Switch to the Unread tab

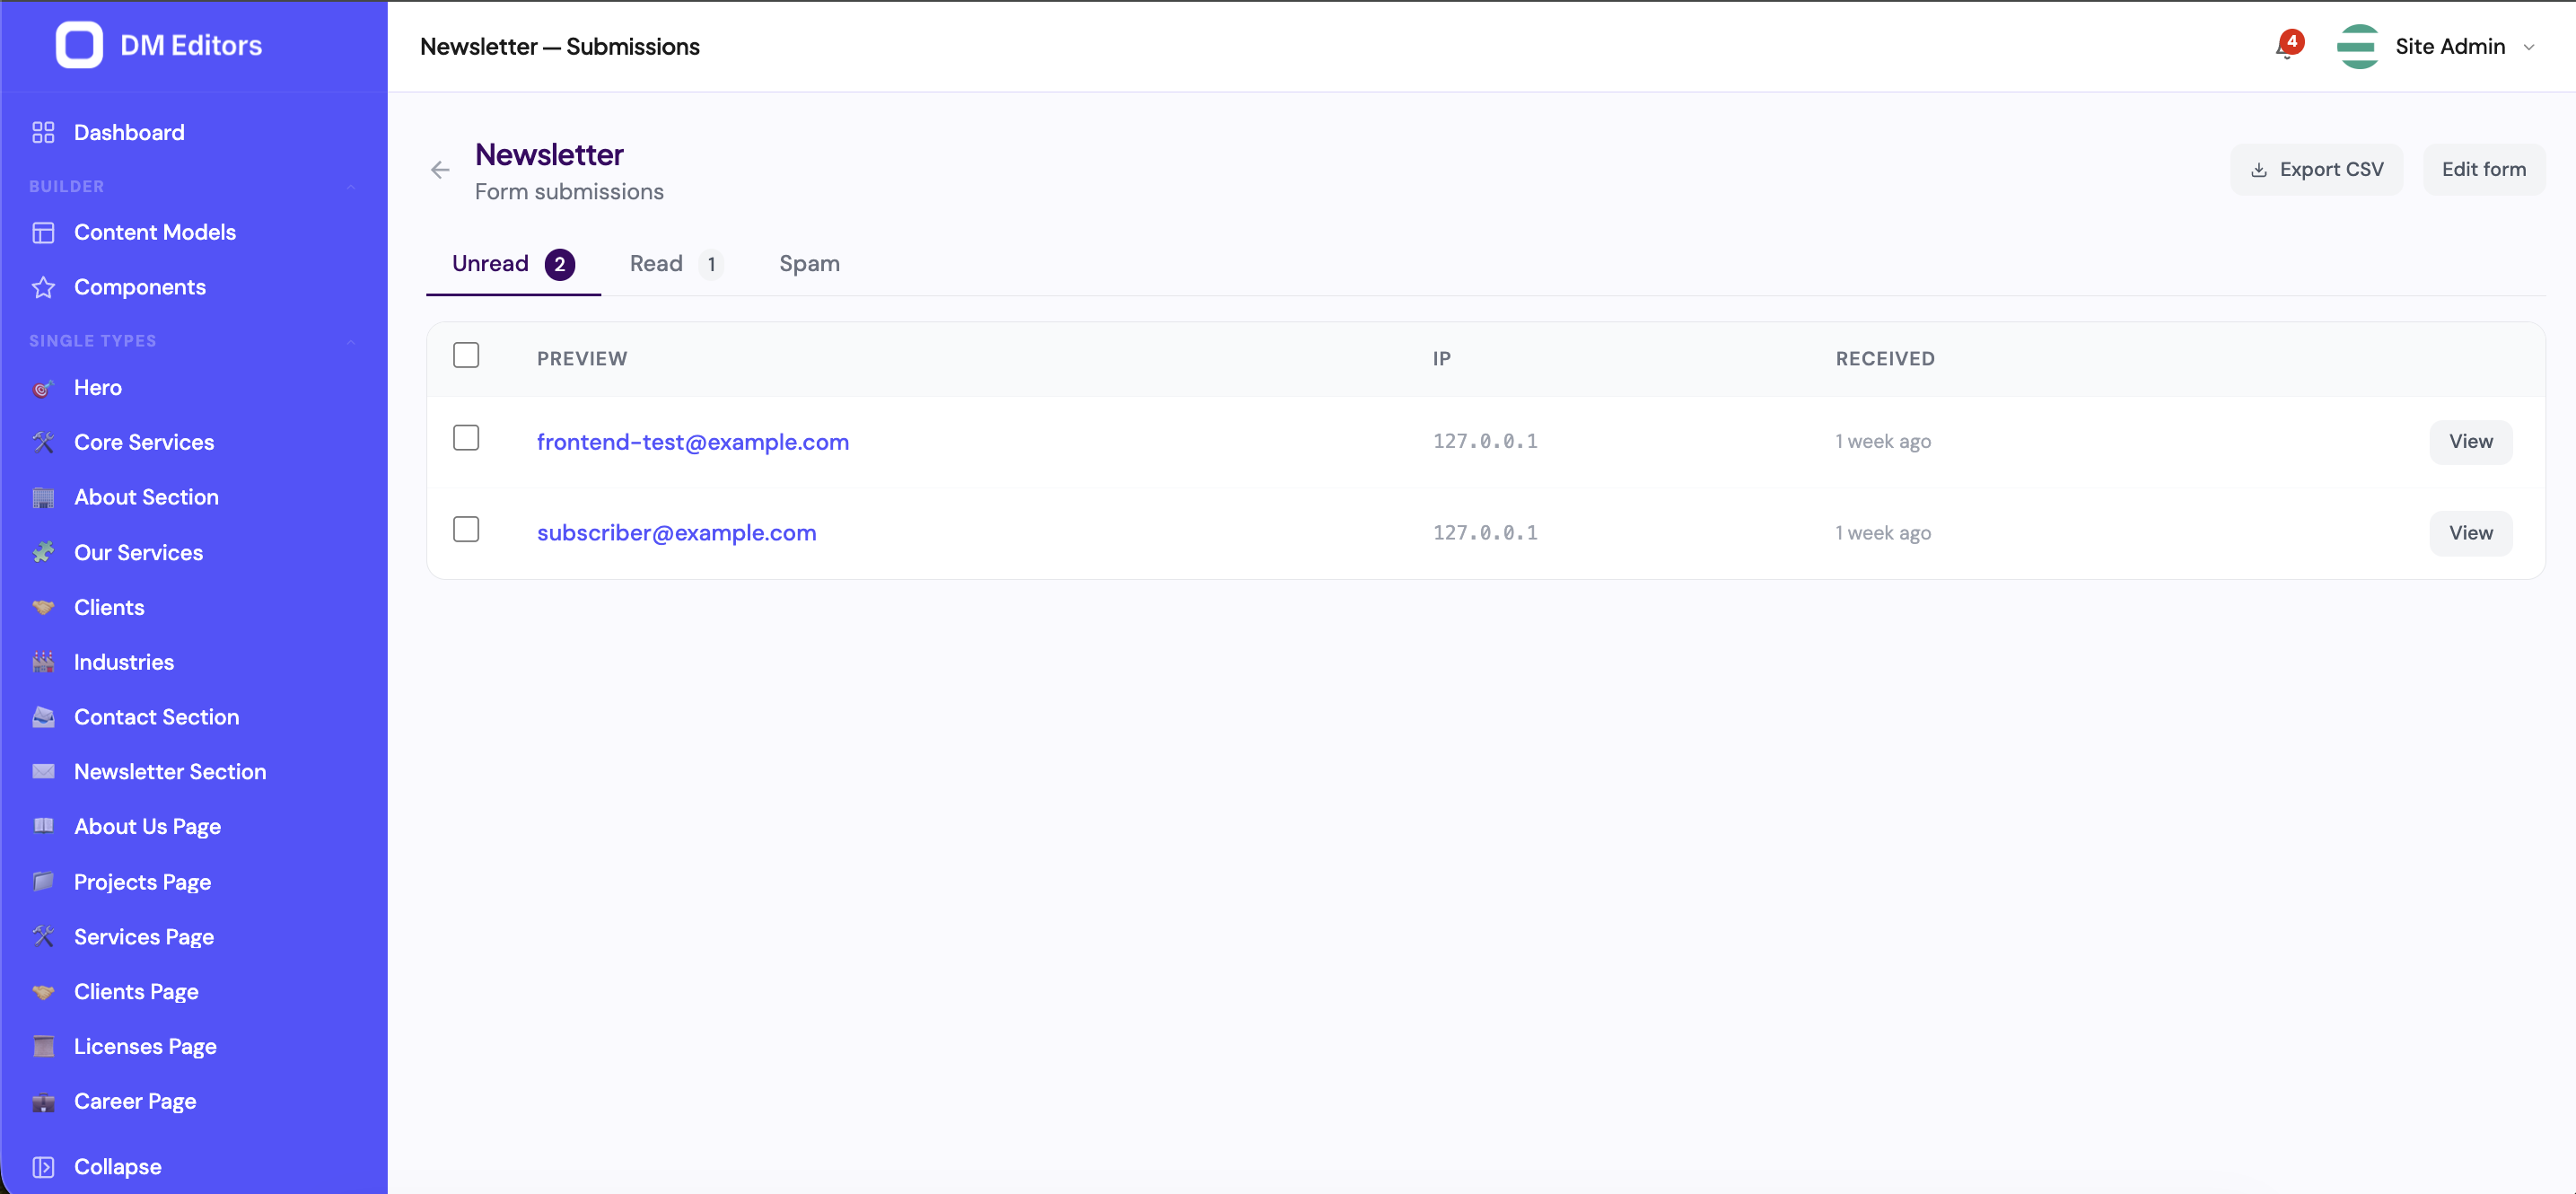(513, 264)
